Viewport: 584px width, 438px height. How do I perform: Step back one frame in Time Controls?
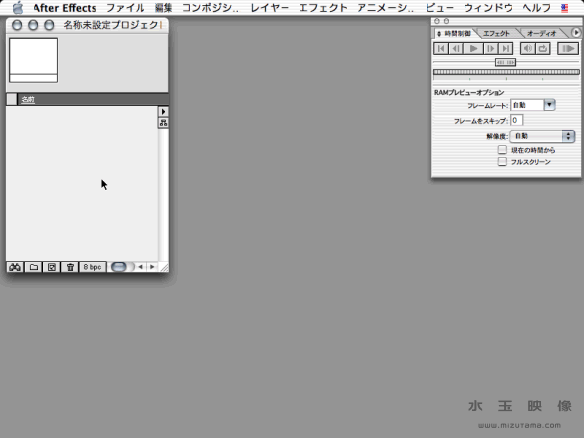[x=456, y=48]
